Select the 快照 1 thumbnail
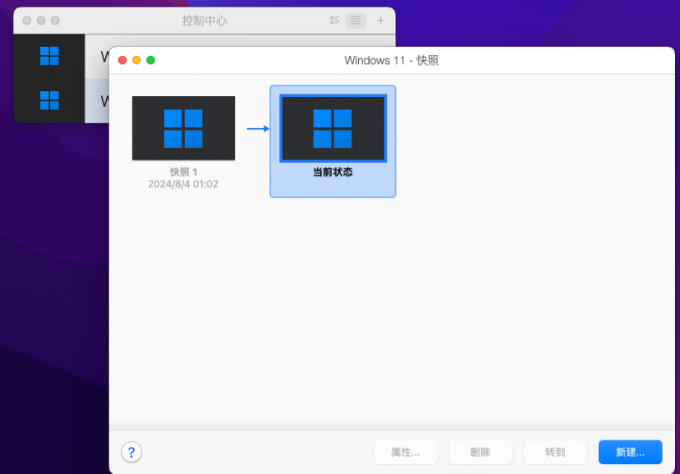This screenshot has width=680, height=474. [x=183, y=128]
